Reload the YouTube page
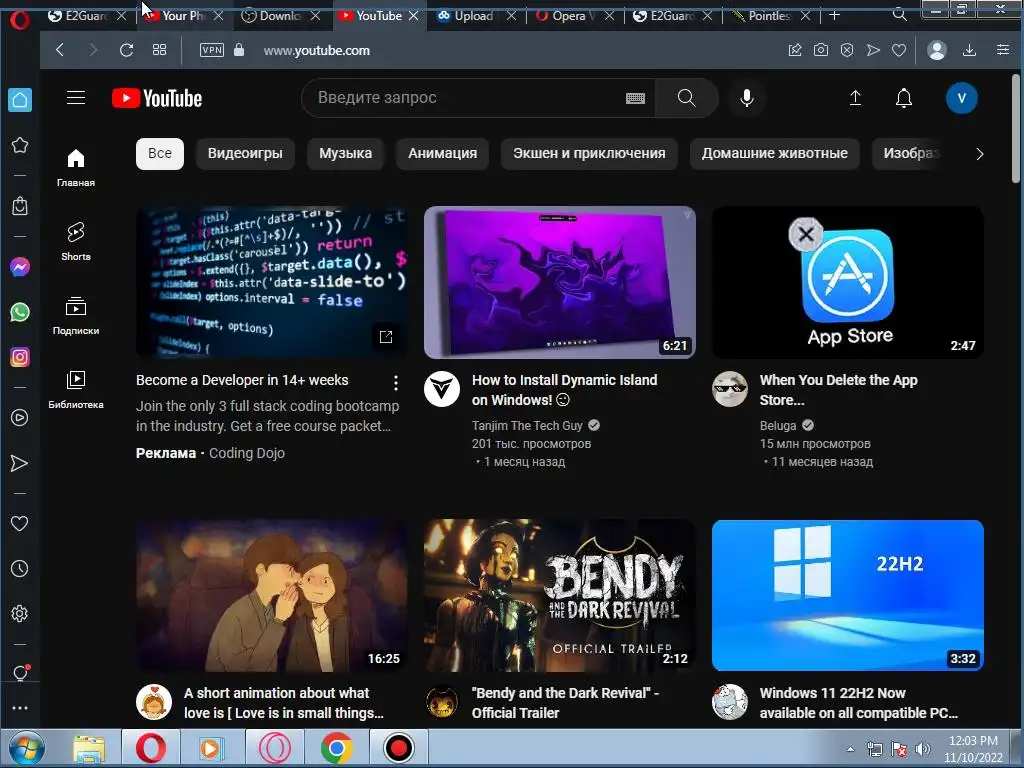Screen dimensions: 1024x768 126,50
